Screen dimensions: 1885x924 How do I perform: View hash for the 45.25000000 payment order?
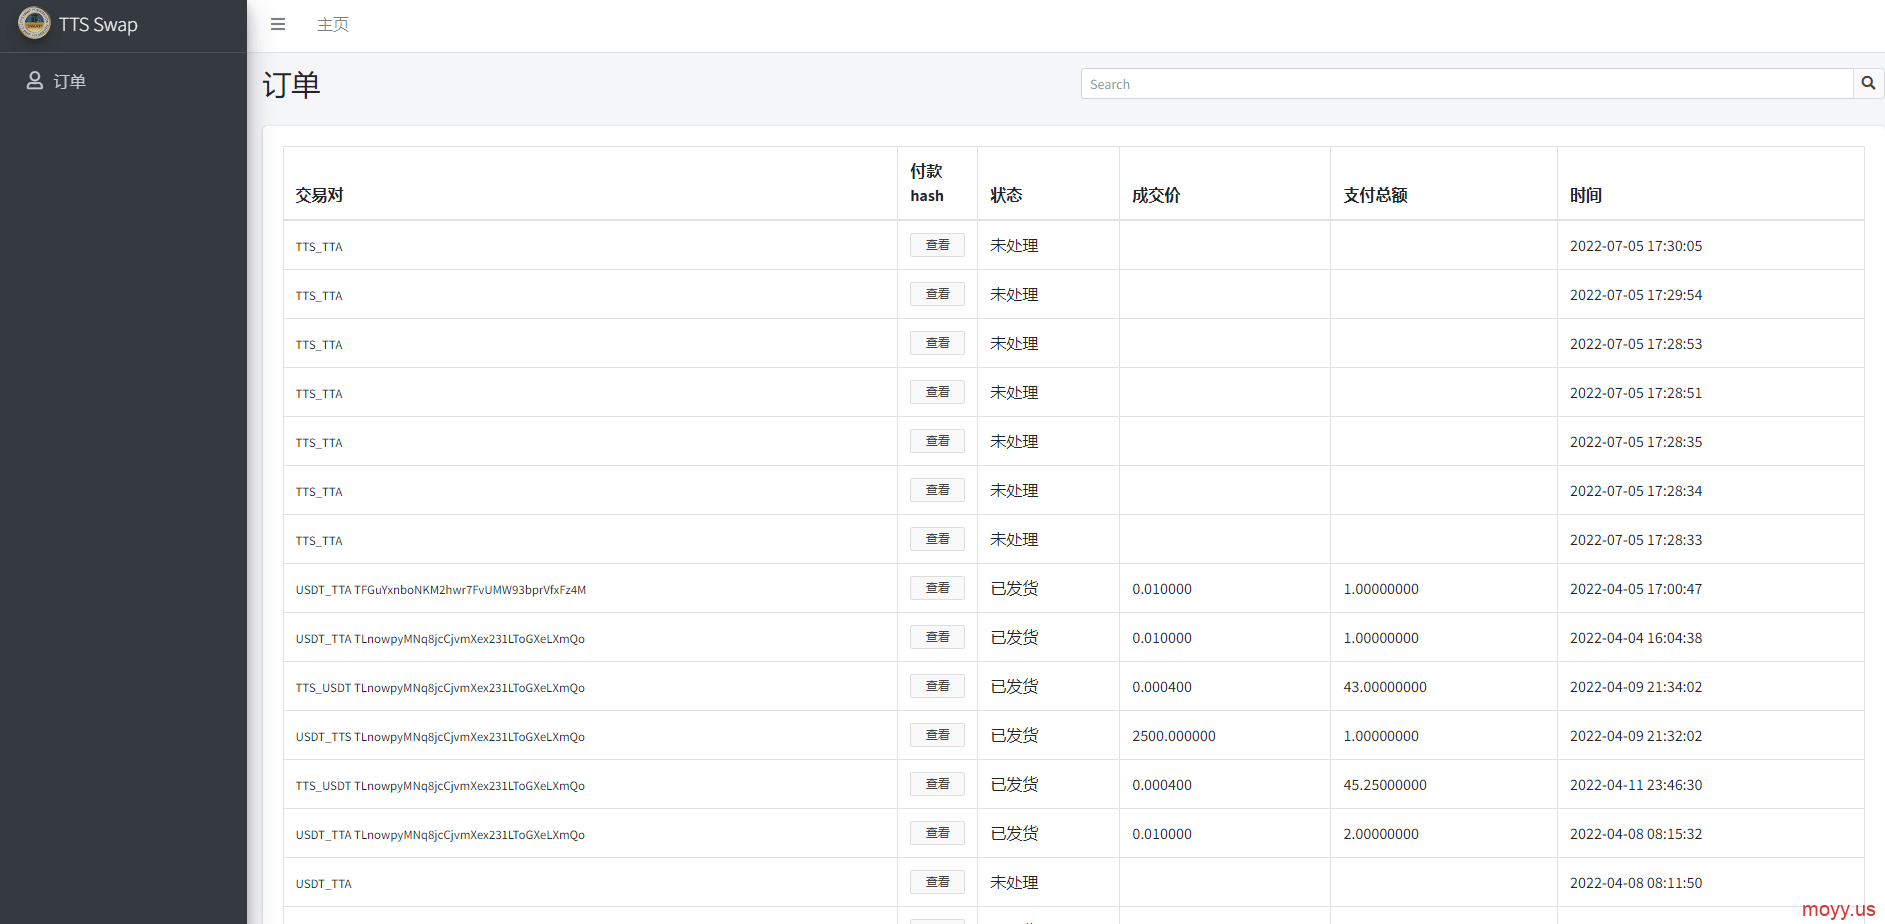tap(937, 784)
